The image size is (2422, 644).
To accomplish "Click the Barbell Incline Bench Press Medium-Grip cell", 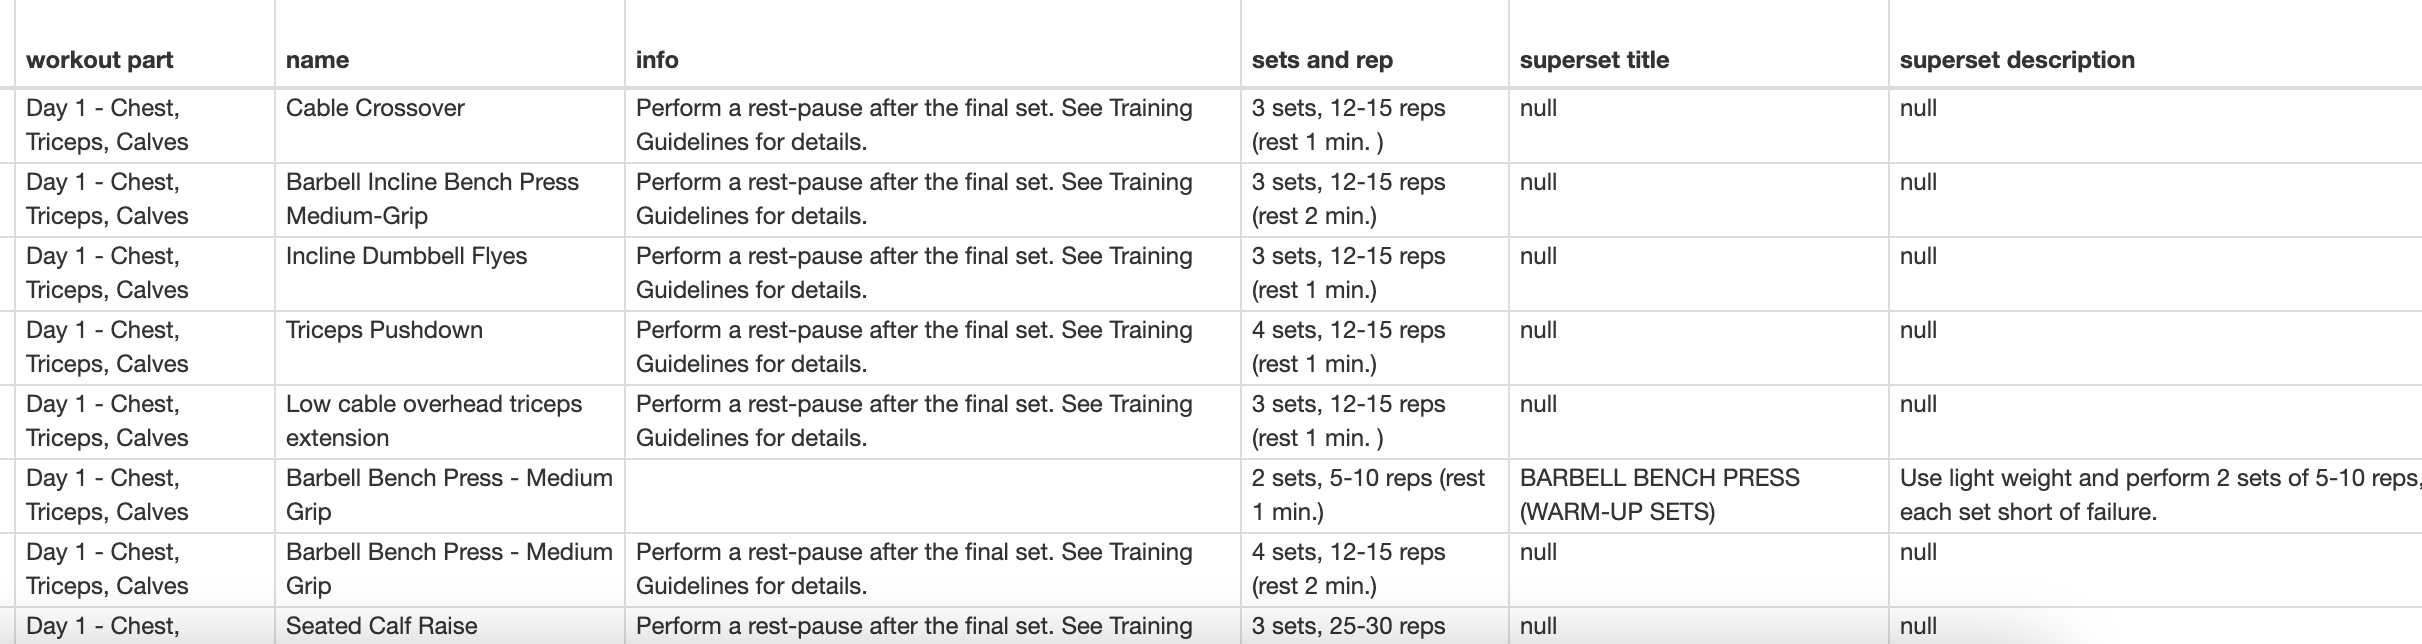I will click(432, 198).
